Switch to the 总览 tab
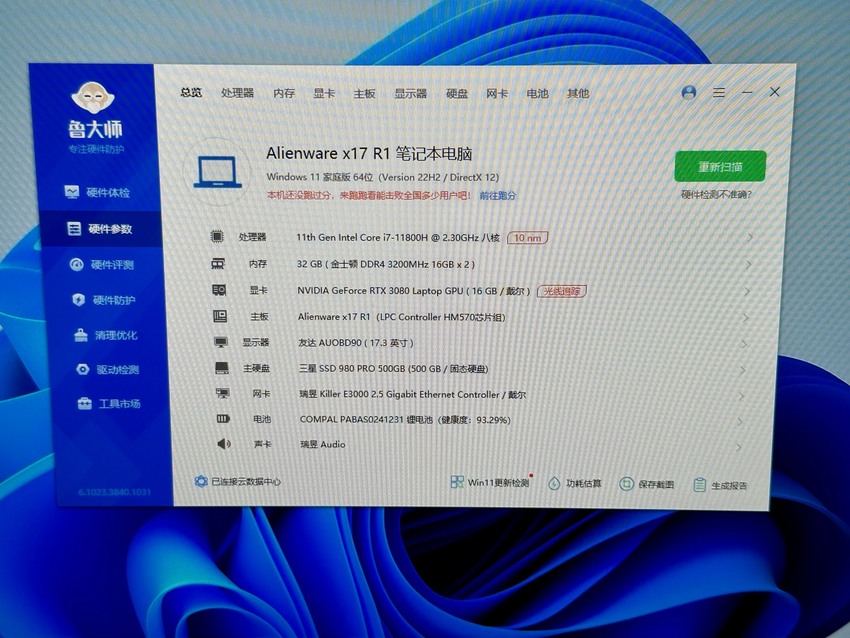The width and height of the screenshot is (850, 638). coord(191,93)
